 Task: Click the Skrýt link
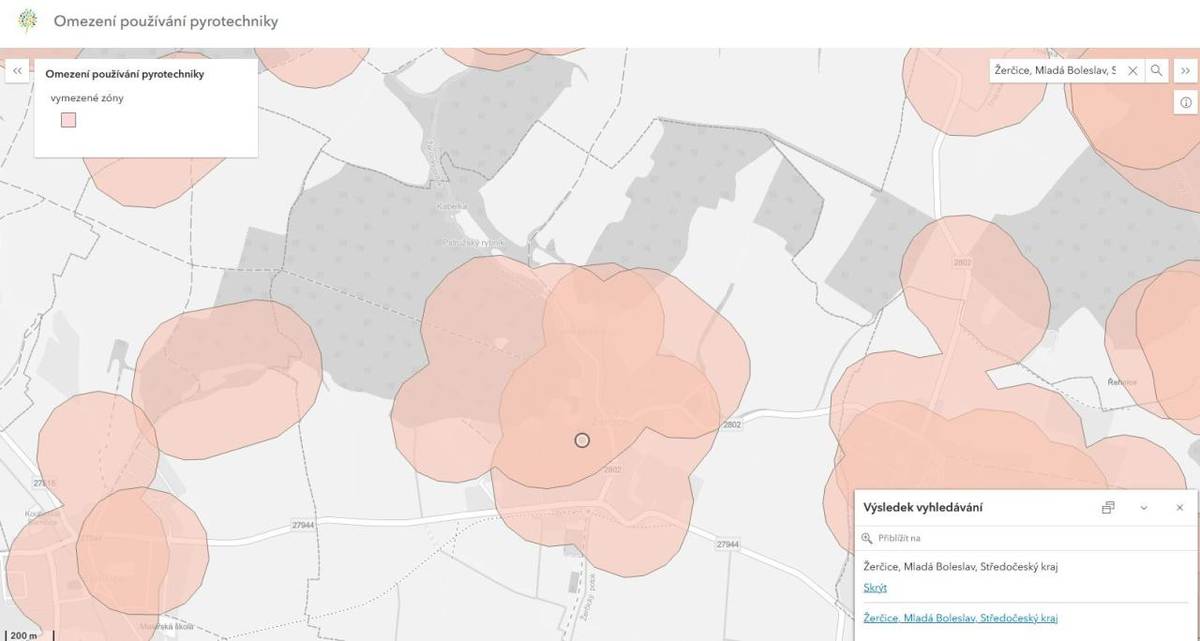pyautogui.click(x=875, y=587)
